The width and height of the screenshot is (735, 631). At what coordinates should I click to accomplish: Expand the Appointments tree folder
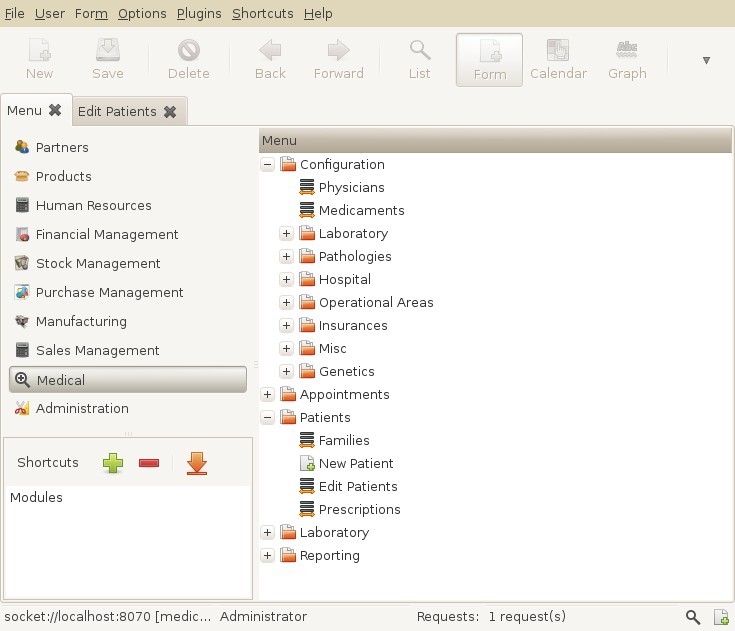click(x=268, y=395)
